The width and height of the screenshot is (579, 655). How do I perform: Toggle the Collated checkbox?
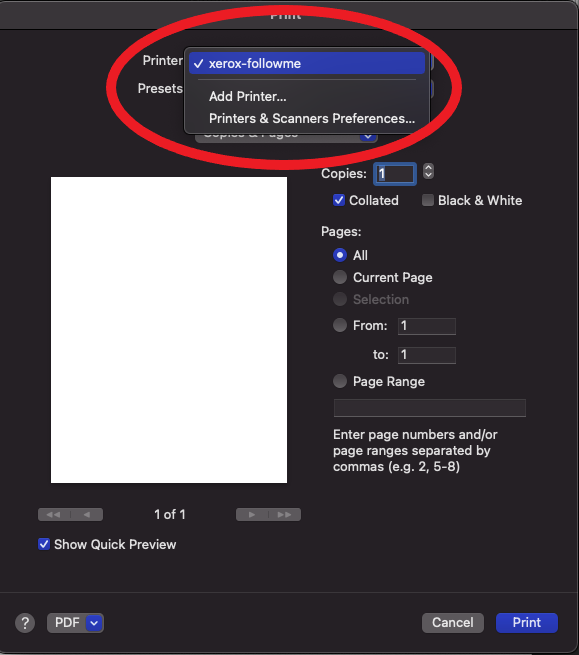click(339, 201)
